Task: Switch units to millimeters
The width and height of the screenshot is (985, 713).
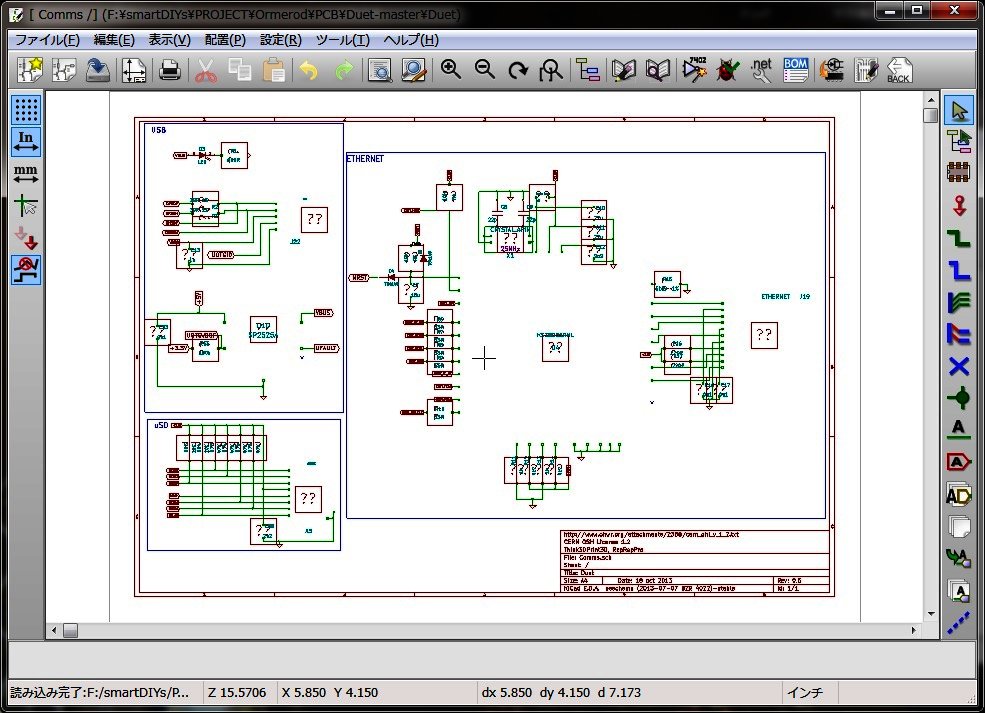Action: [26, 174]
